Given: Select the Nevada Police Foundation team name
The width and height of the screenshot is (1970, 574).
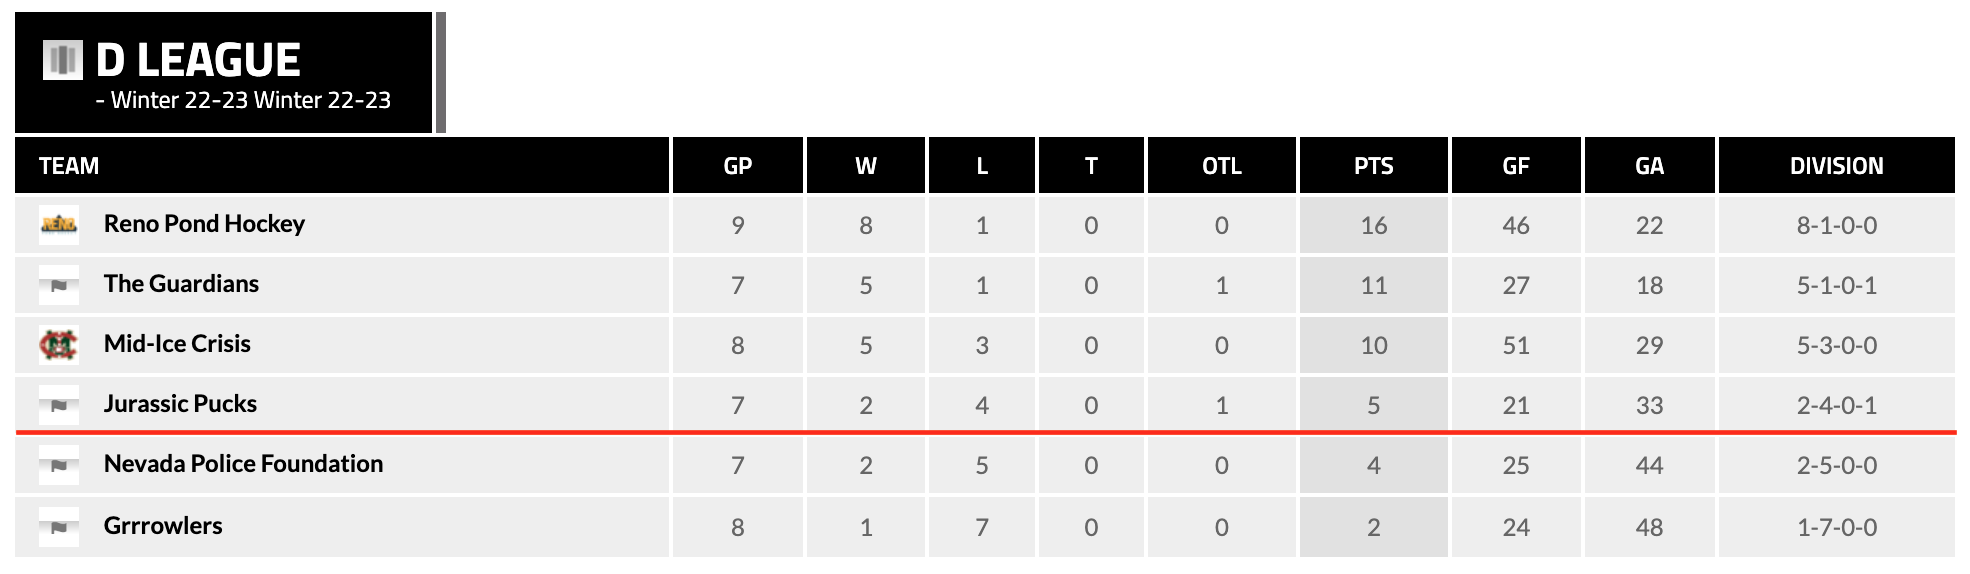Looking at the screenshot, I should [243, 464].
